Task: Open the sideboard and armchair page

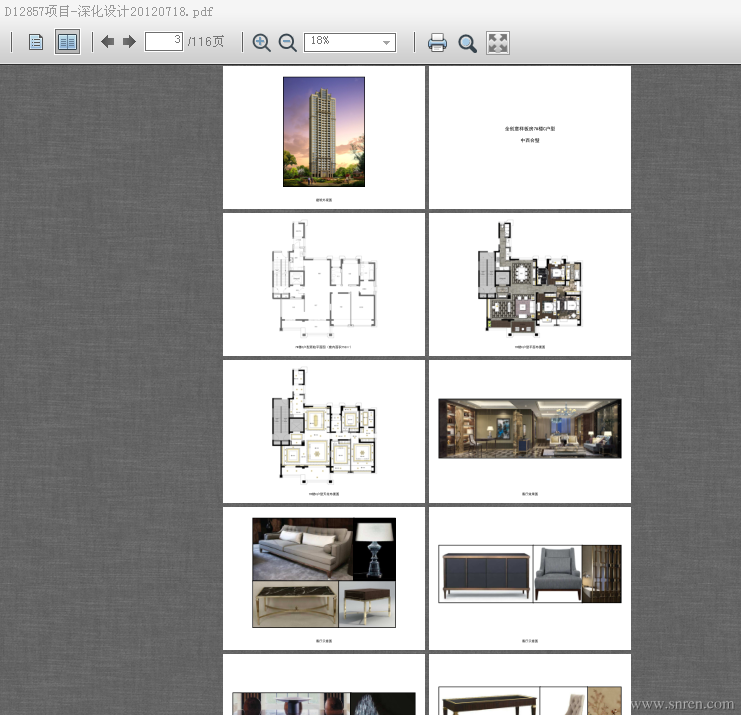Action: tap(530, 577)
